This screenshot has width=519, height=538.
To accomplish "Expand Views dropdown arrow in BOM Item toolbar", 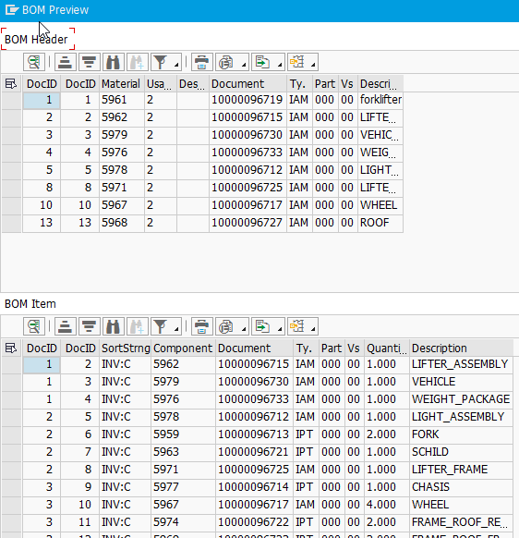I will click(244, 329).
